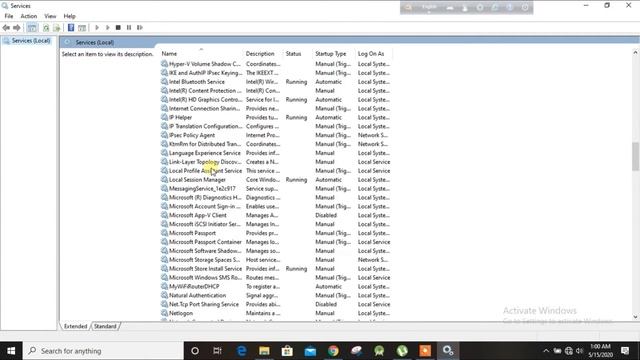The image size is (640, 360).
Task: Click the Netlogon service gear icon
Action: click(164, 313)
